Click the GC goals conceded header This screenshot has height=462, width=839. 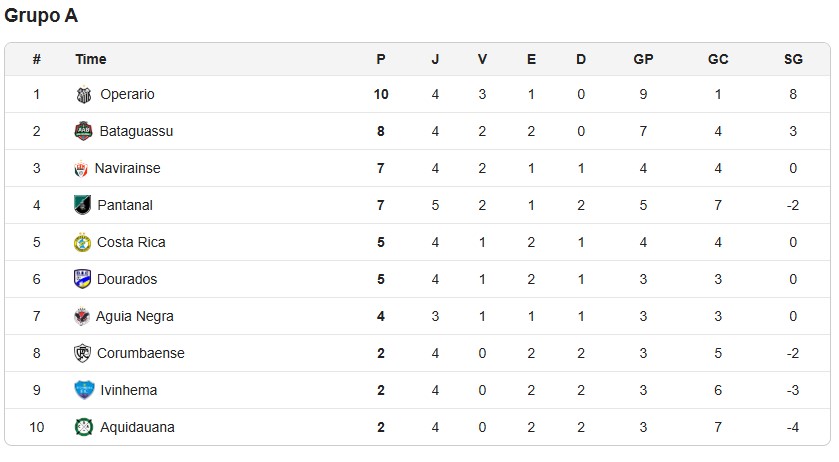pos(718,59)
